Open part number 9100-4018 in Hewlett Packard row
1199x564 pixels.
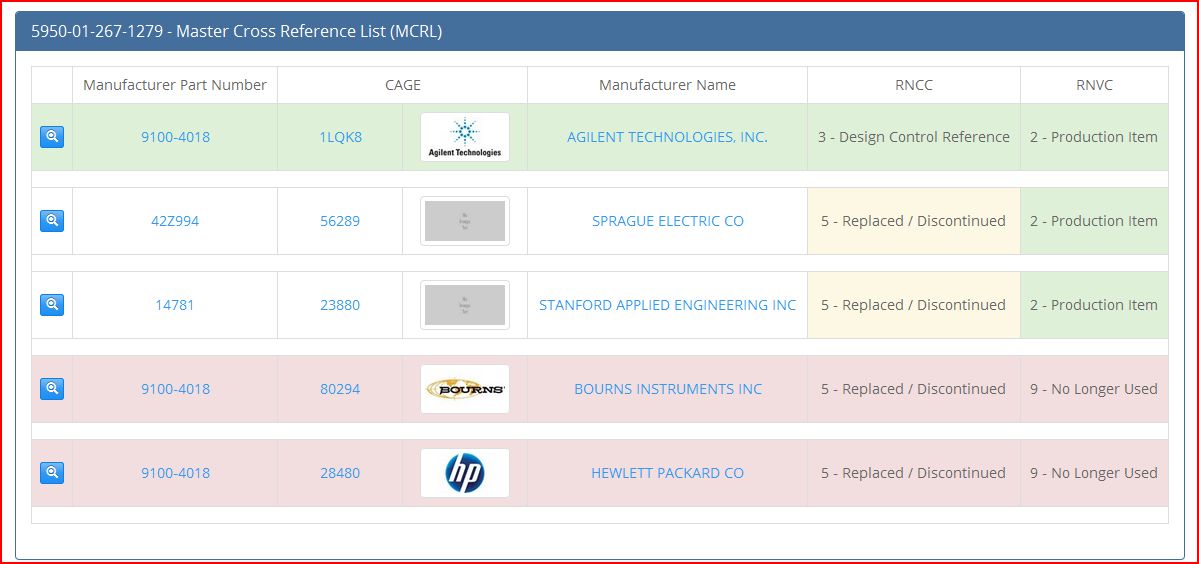pyautogui.click(x=175, y=474)
